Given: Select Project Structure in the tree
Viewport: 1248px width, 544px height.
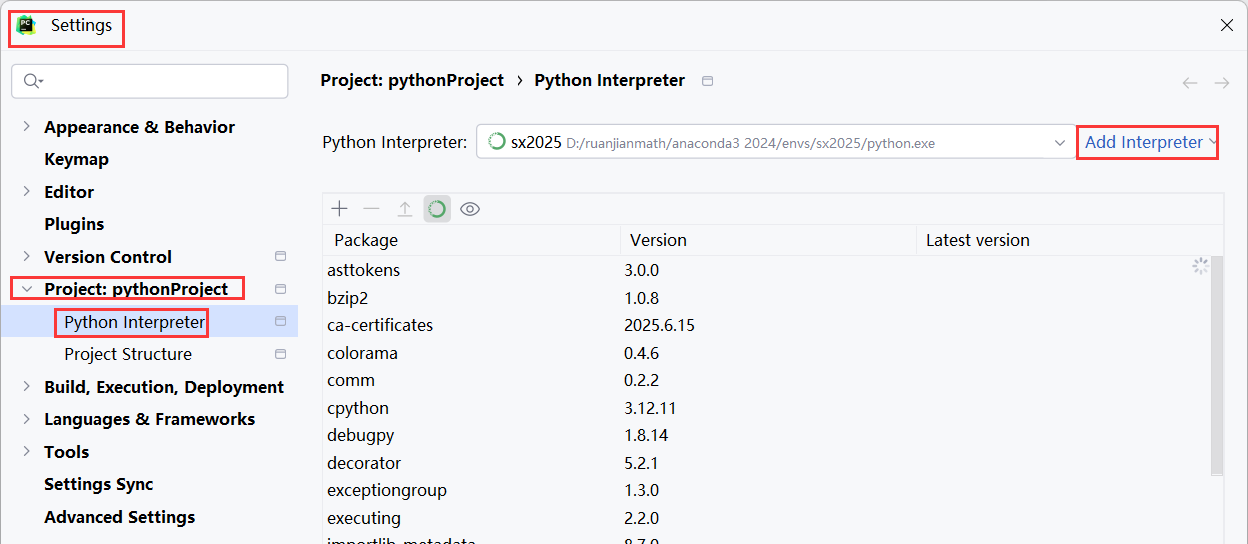Looking at the screenshot, I should click(x=128, y=354).
